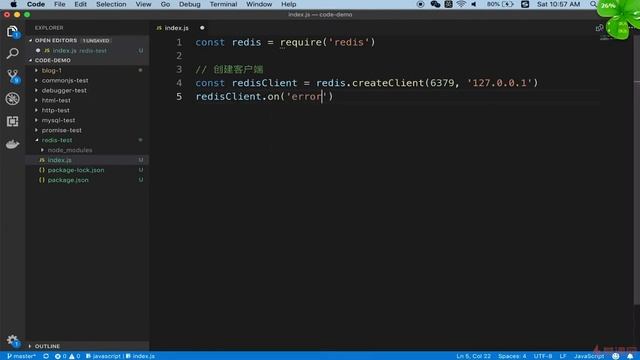
Task: Open package.json in the file tree
Action: [x=68, y=180]
